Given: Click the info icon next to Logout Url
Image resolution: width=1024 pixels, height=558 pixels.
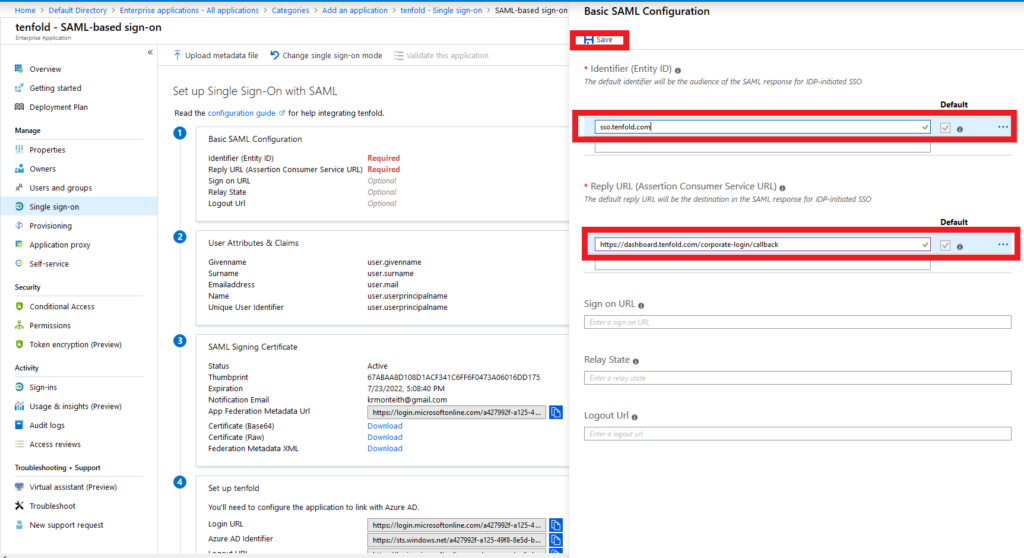Looking at the screenshot, I should 635,417.
